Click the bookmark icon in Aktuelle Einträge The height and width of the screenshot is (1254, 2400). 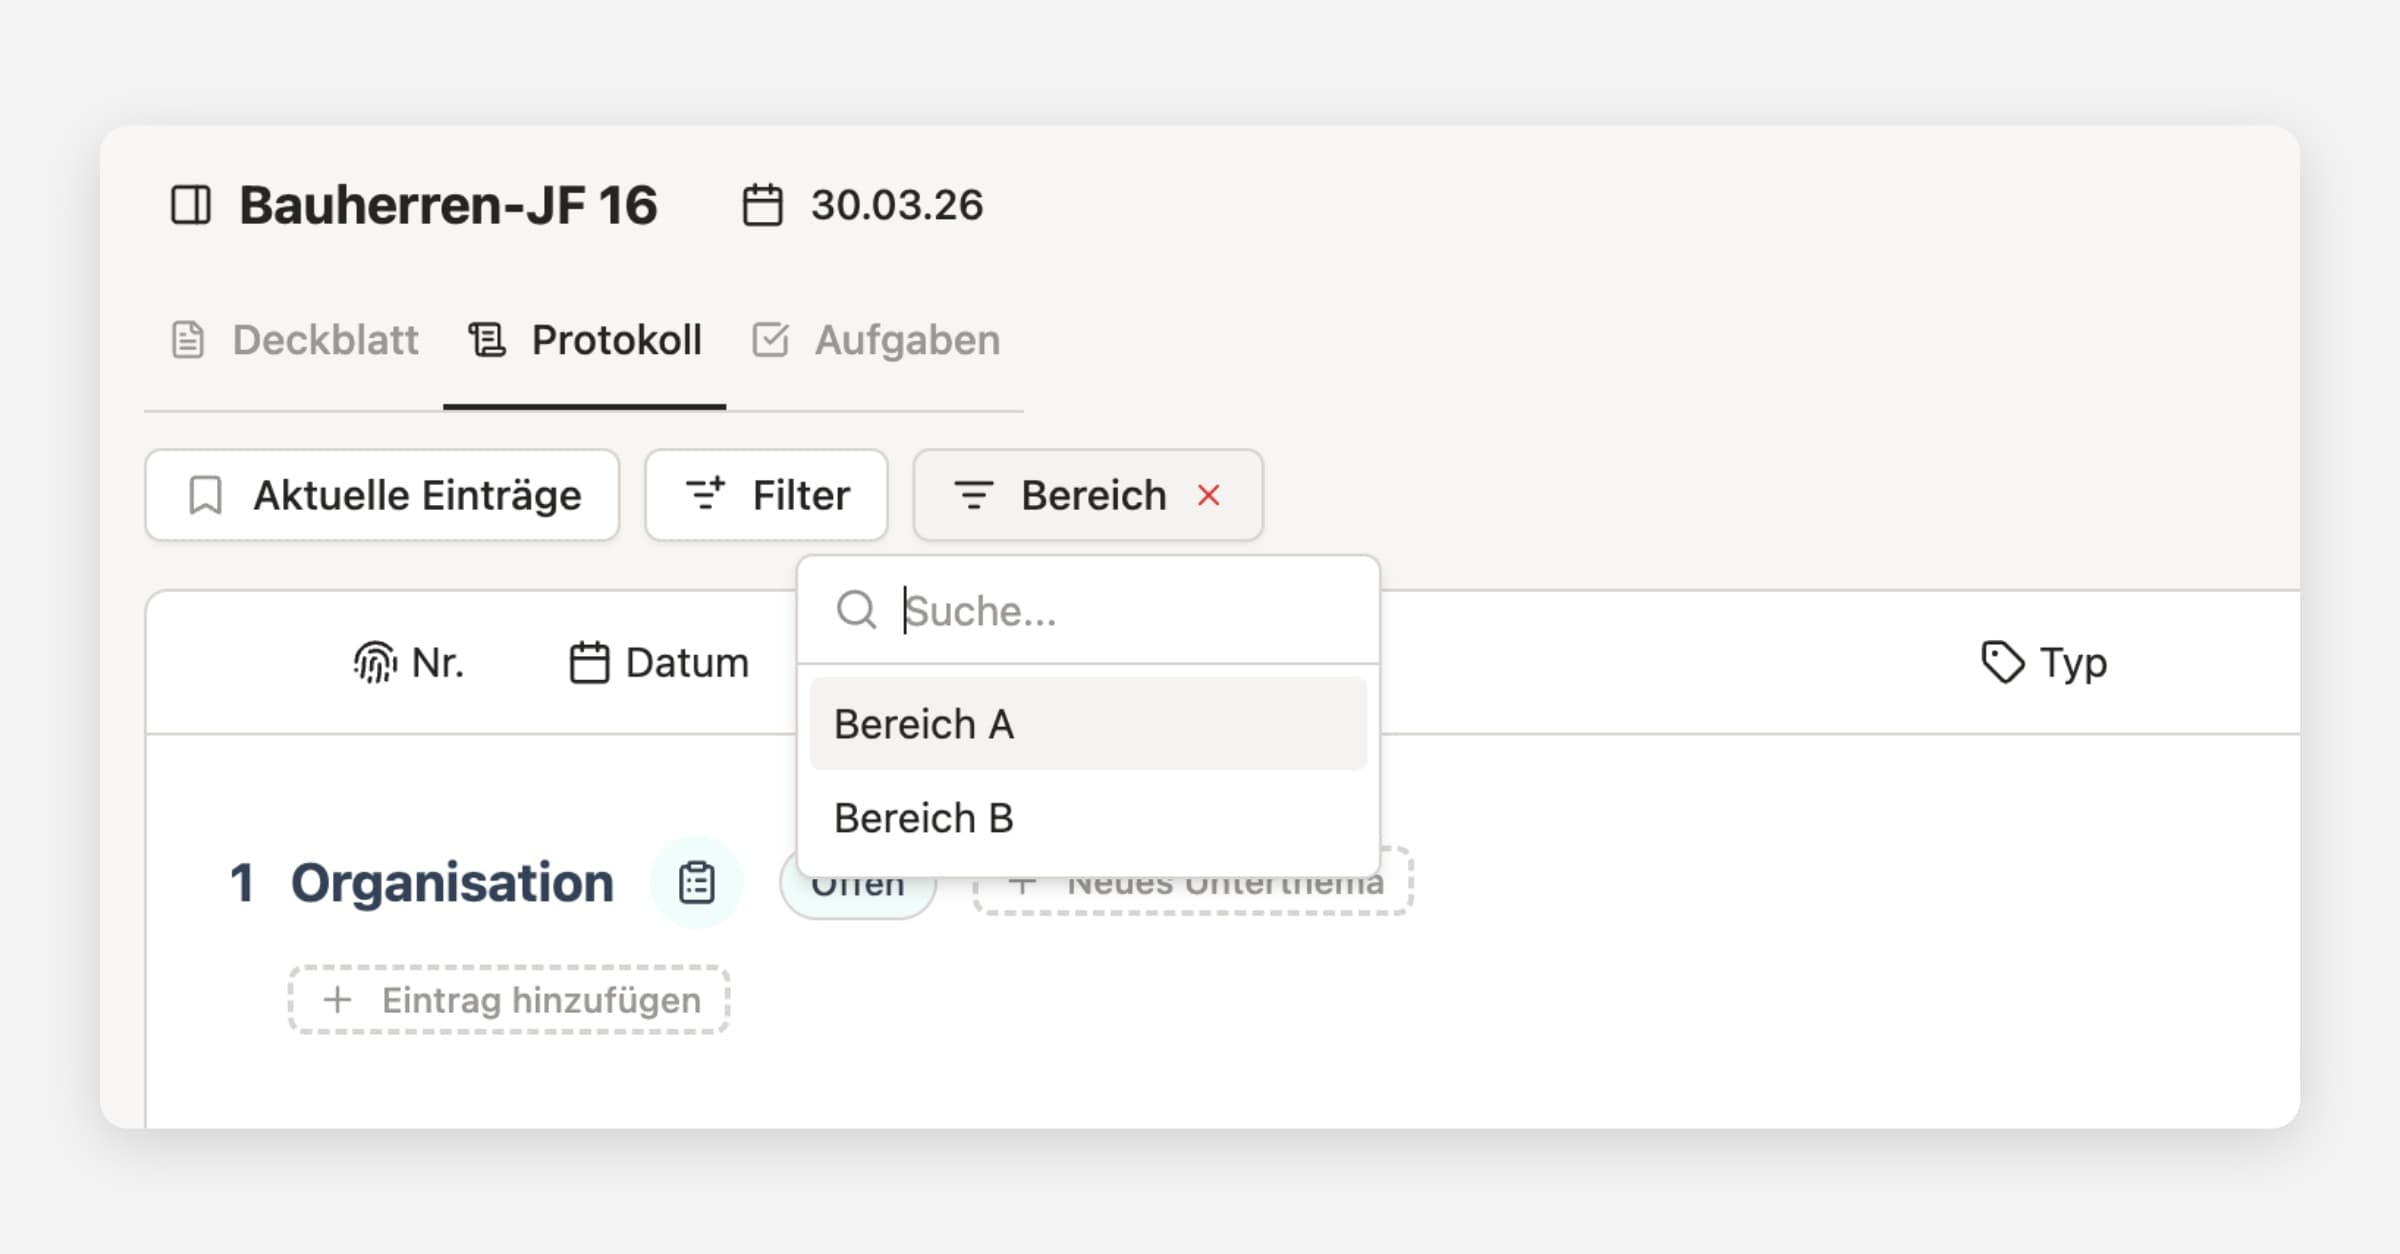pyautogui.click(x=206, y=495)
